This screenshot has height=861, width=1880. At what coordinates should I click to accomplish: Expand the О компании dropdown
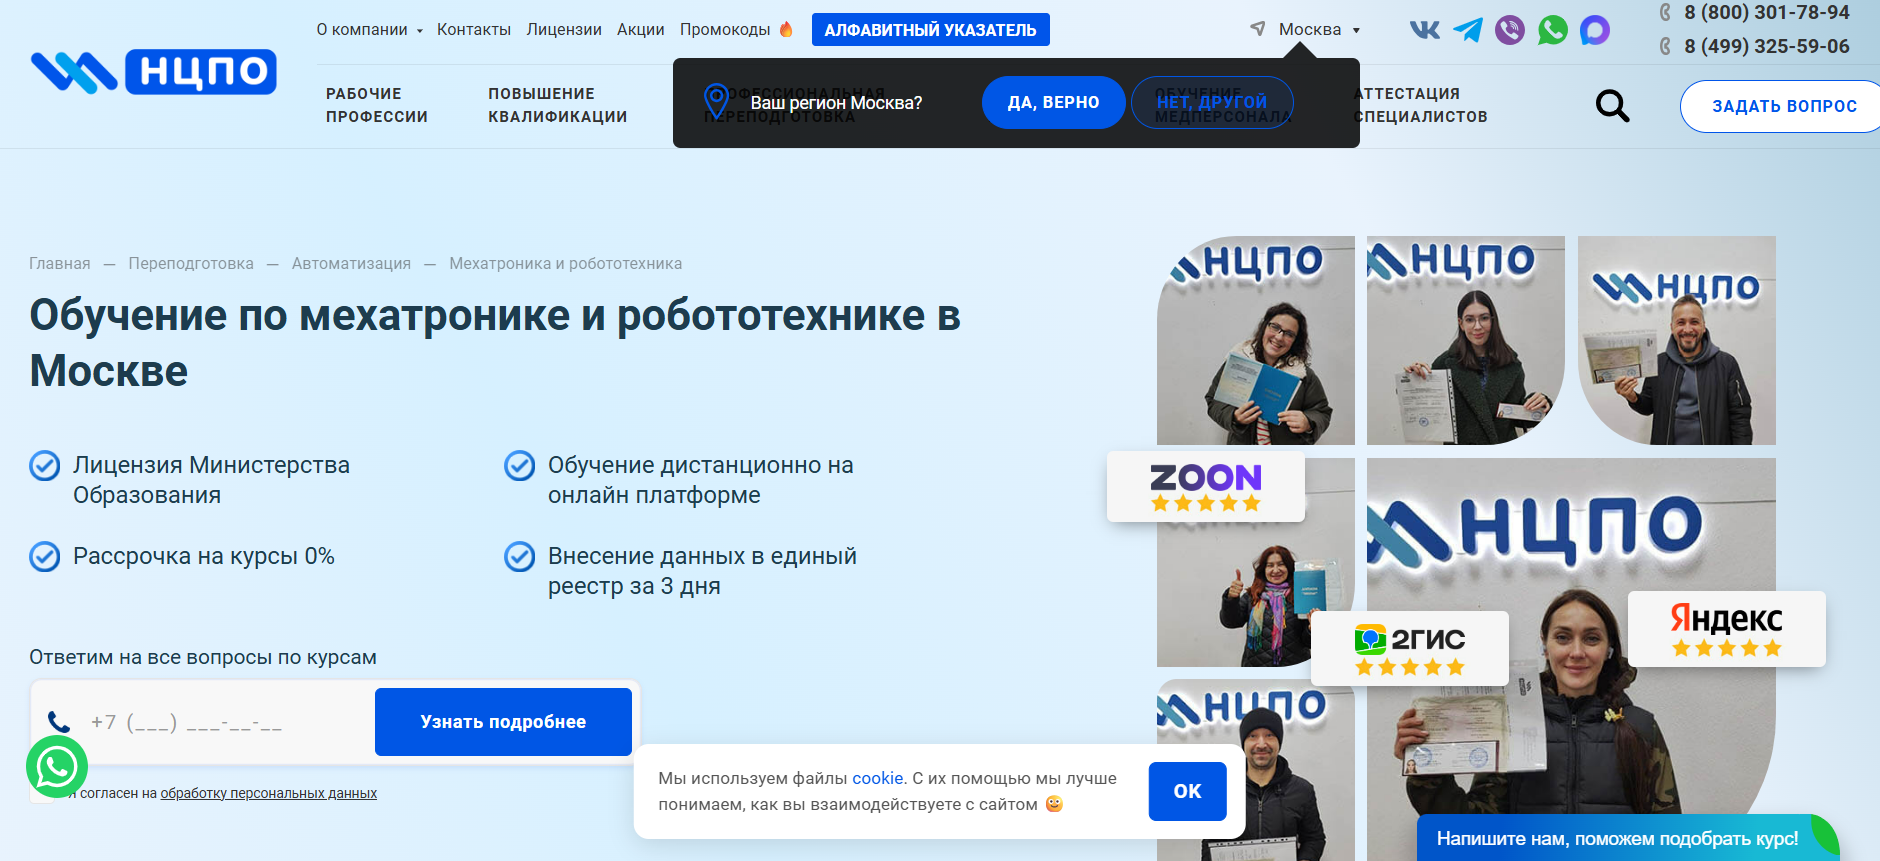coord(369,30)
